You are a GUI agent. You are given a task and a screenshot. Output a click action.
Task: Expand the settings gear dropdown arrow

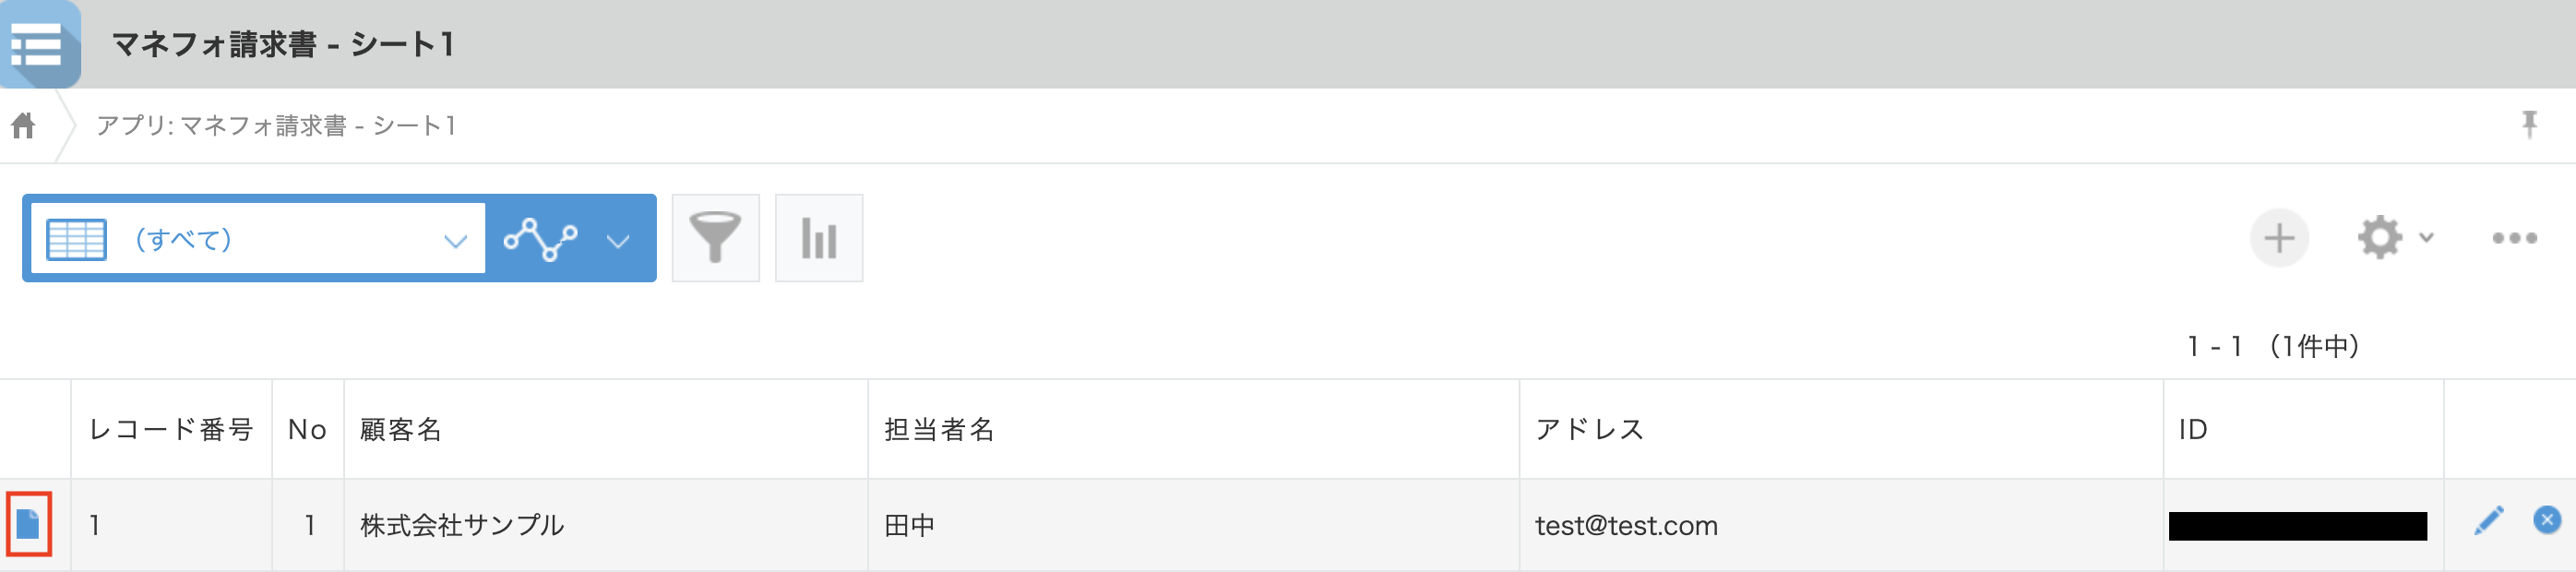coord(2426,238)
